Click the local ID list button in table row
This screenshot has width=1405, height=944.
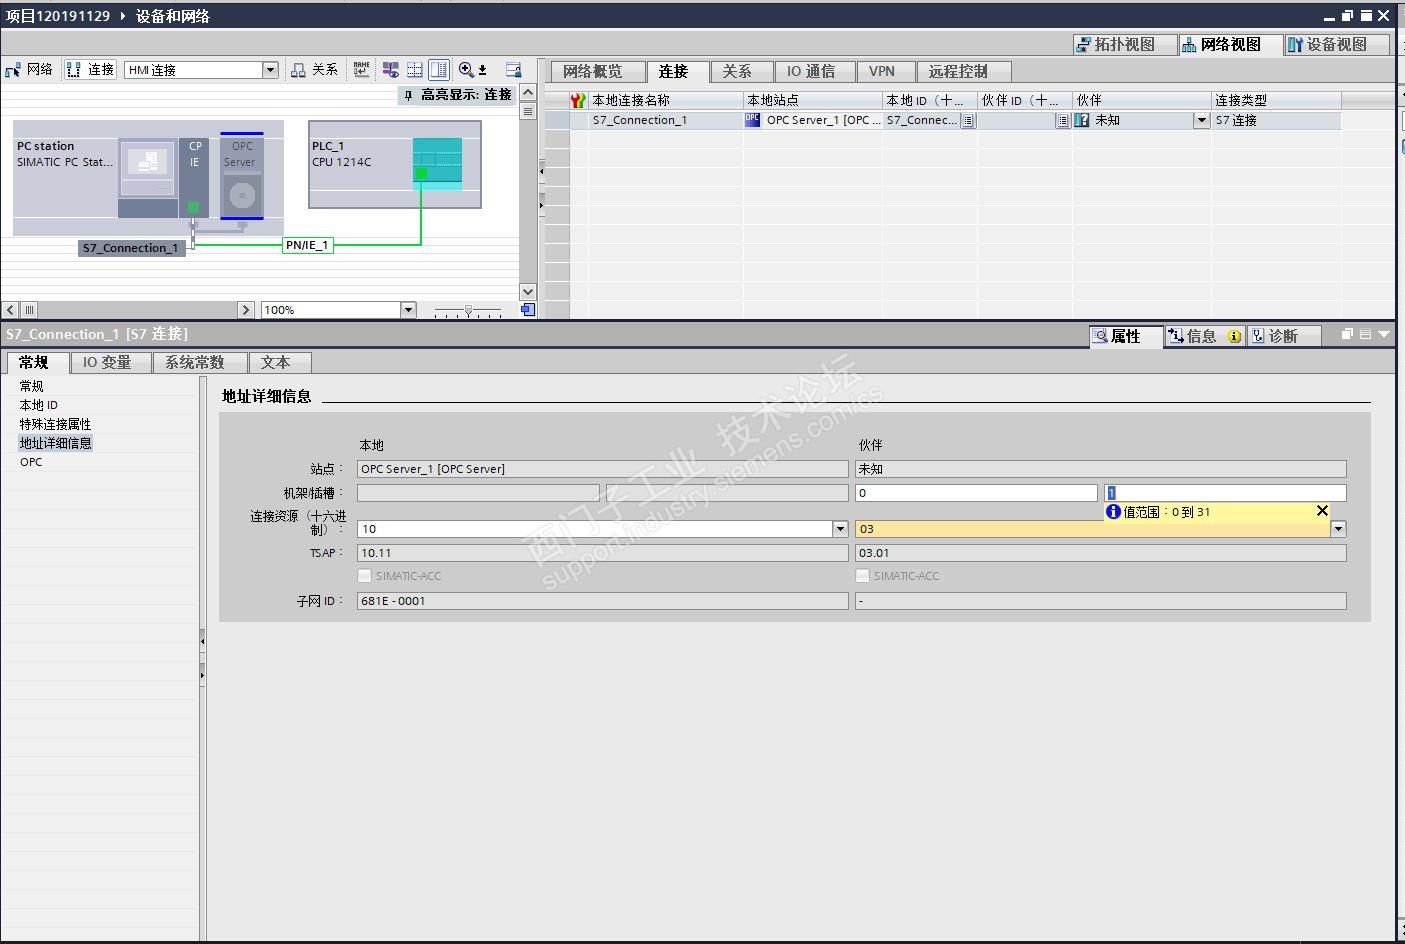pyautogui.click(x=968, y=120)
